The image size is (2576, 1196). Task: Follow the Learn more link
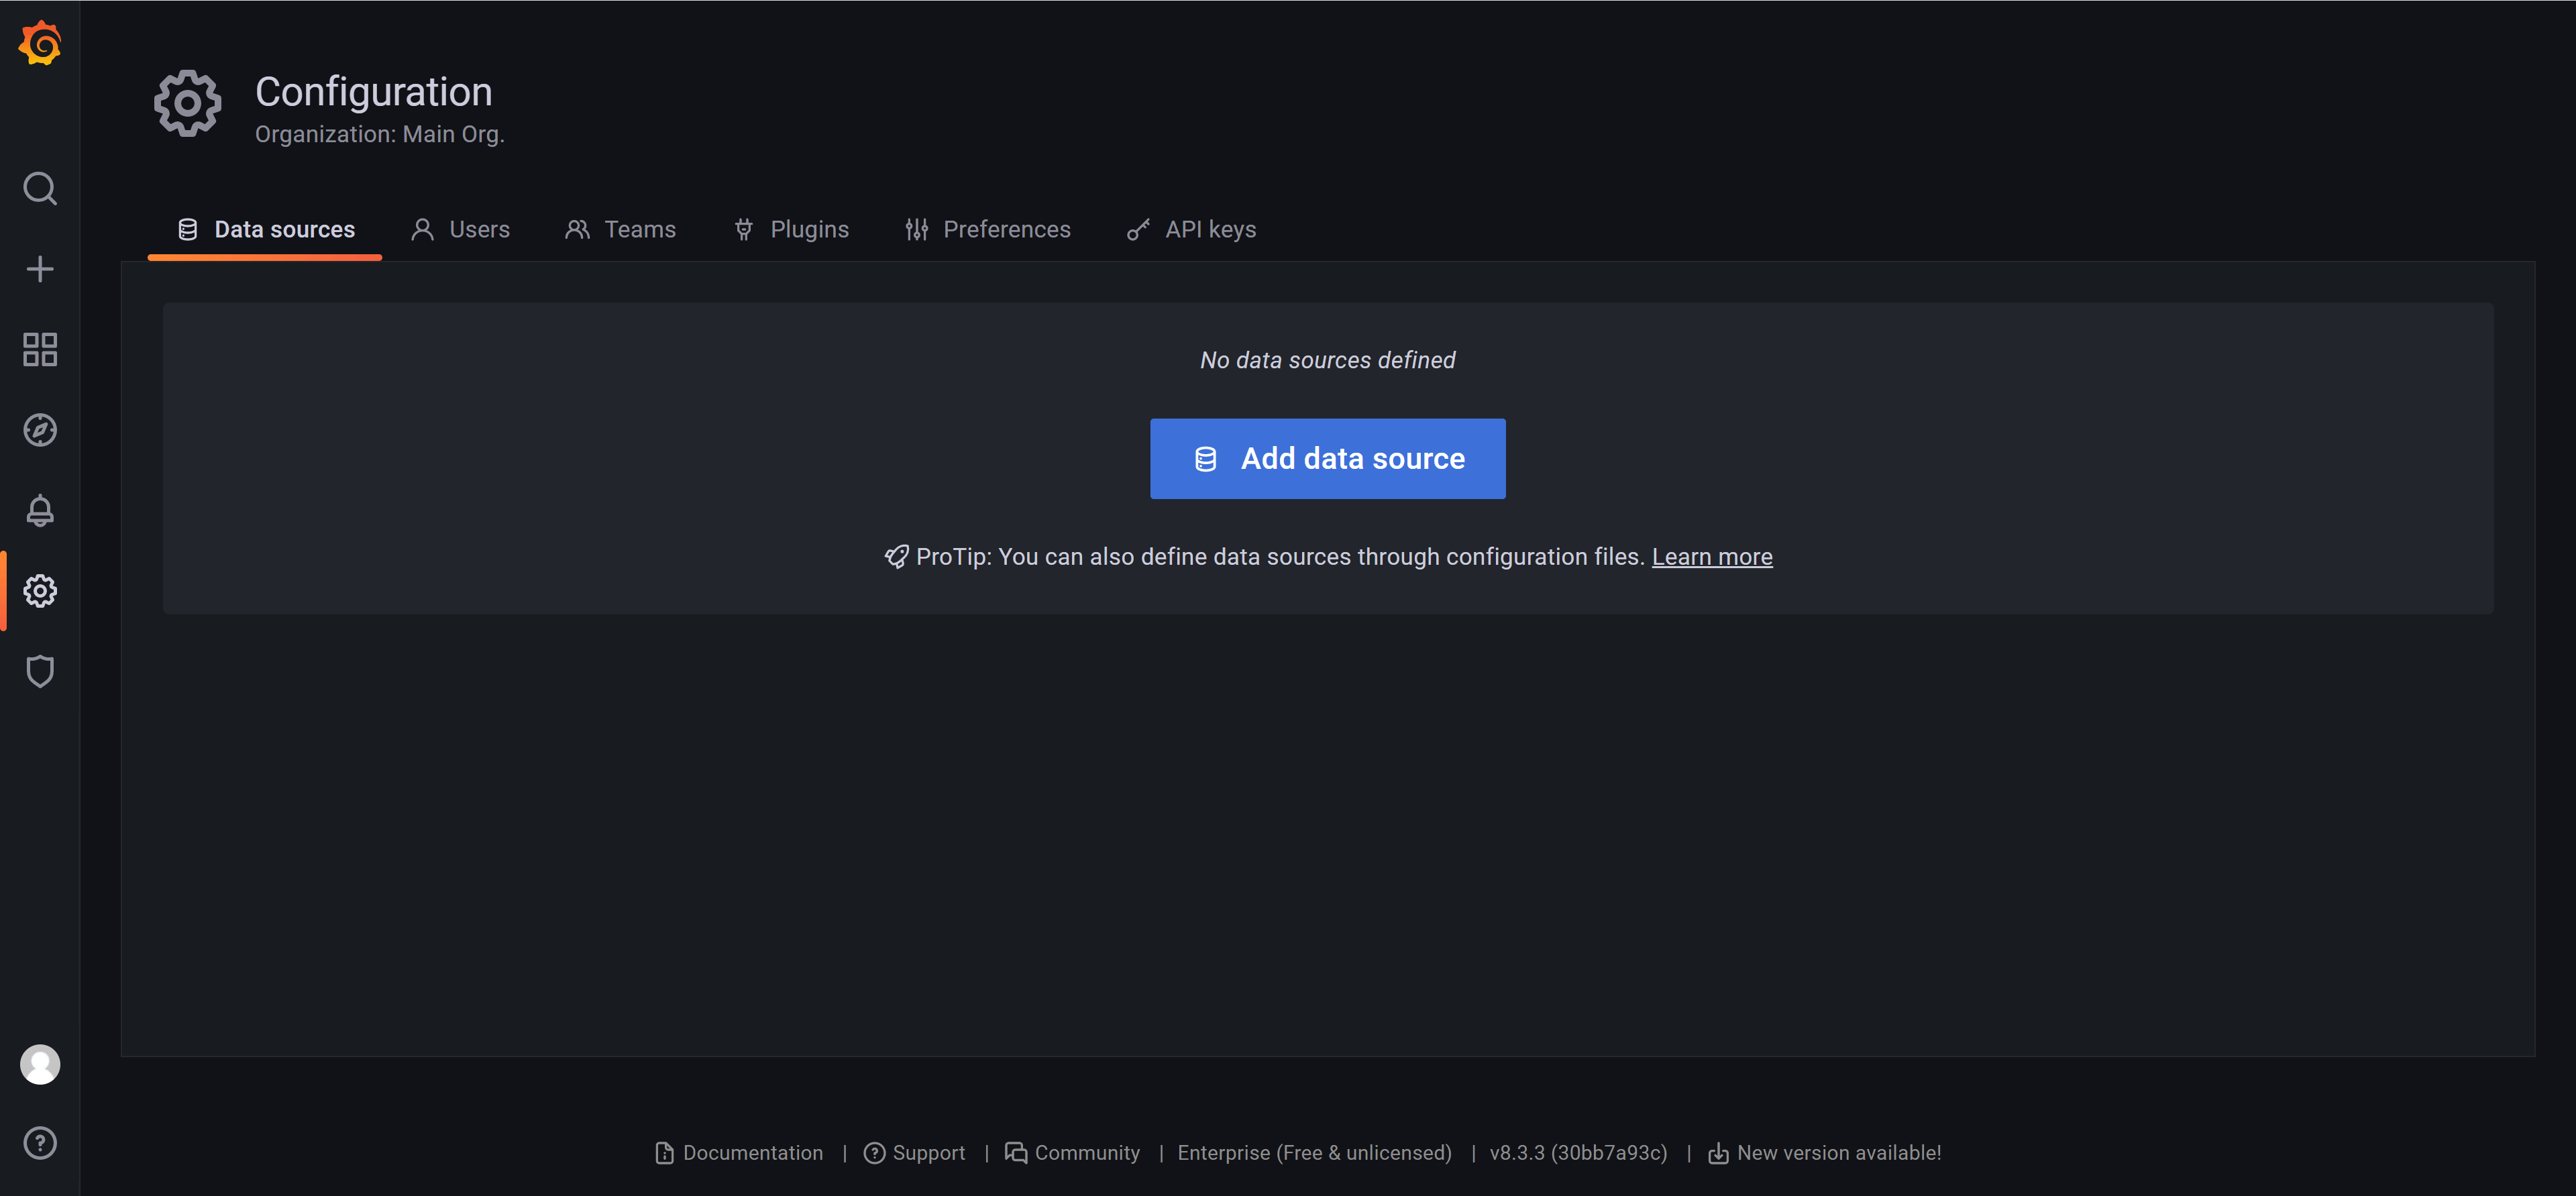pyautogui.click(x=1711, y=557)
